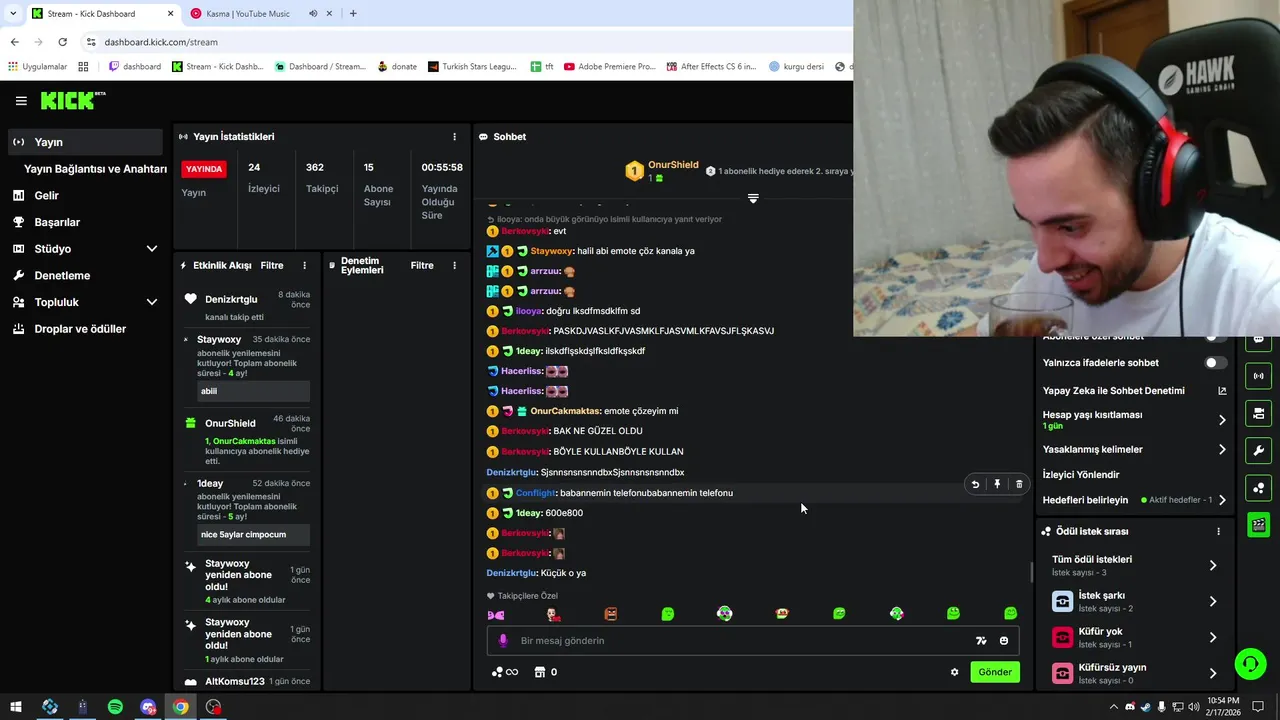The width and height of the screenshot is (1280, 720).
Task: Click the green clapperboard icon in sidebar
Action: [x=1258, y=524]
